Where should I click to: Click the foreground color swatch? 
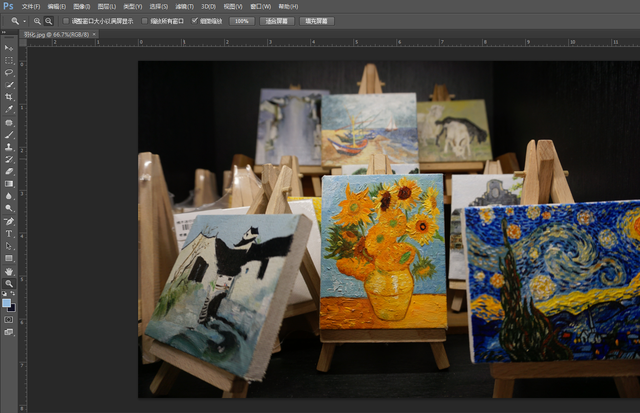coord(7,302)
